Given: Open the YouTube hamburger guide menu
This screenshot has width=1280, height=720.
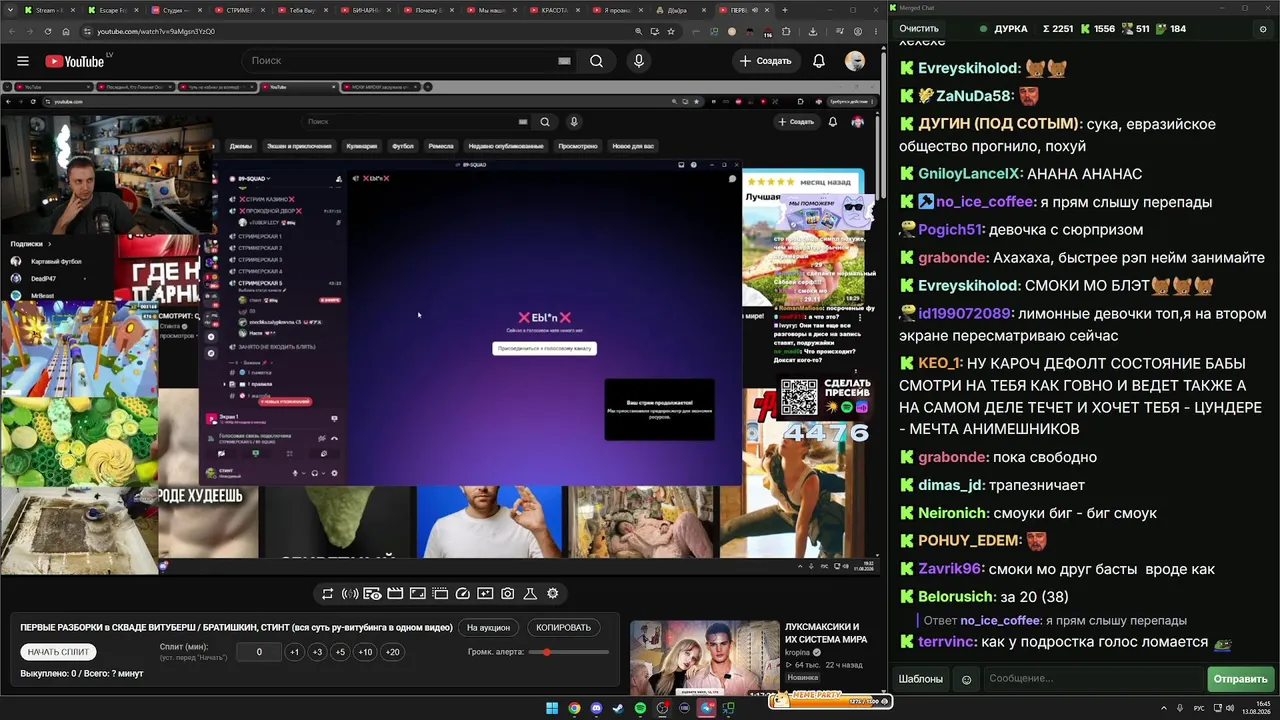Looking at the screenshot, I should (x=22, y=61).
